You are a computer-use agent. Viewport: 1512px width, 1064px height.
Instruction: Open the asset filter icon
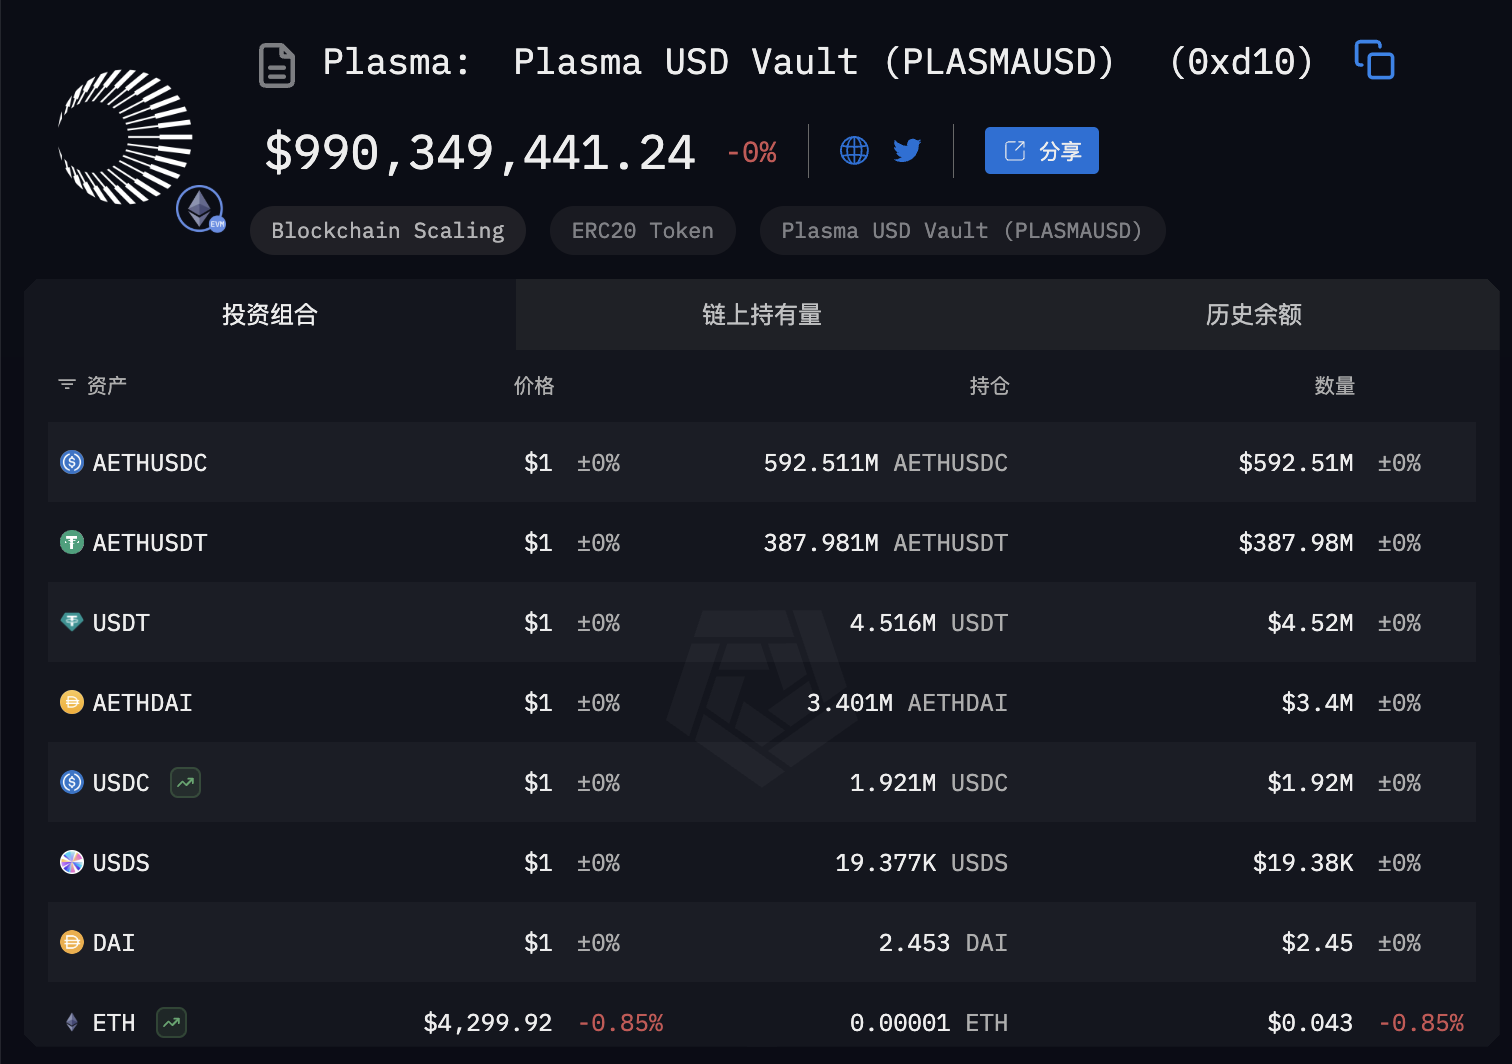(67, 385)
